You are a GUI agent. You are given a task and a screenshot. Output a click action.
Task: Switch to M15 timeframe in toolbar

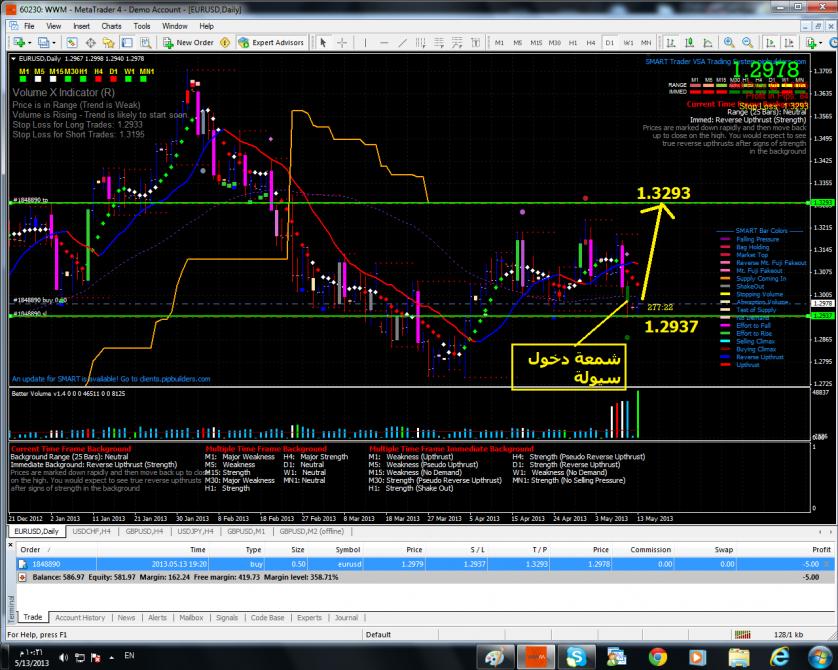coord(537,43)
